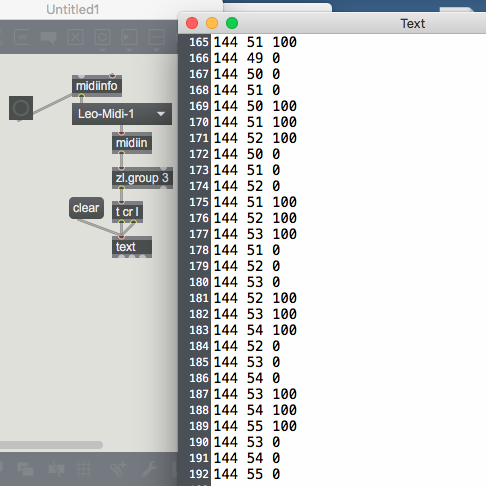Select the t cr l trigger object
This screenshot has height=486, width=486.
tap(127, 212)
